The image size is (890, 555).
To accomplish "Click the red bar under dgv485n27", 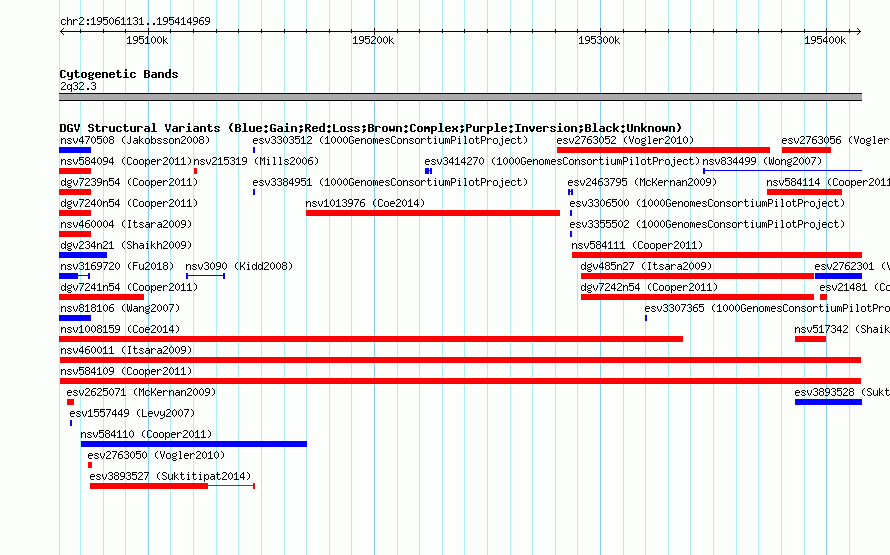I will click(697, 276).
